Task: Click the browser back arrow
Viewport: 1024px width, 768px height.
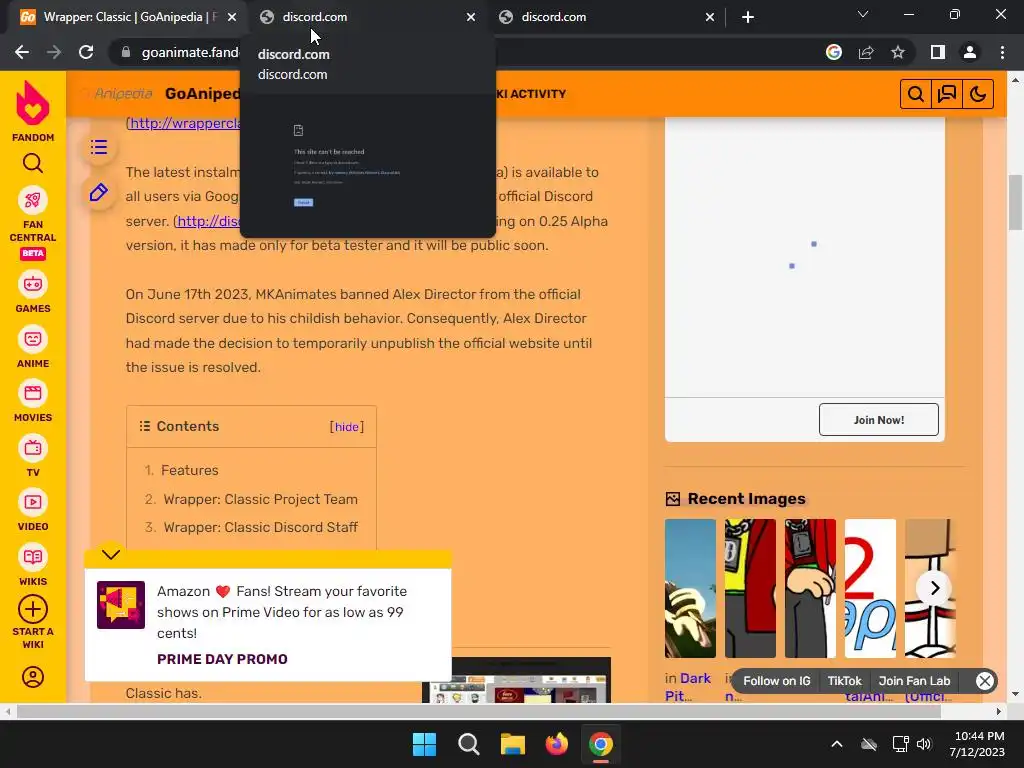Action: [22, 52]
